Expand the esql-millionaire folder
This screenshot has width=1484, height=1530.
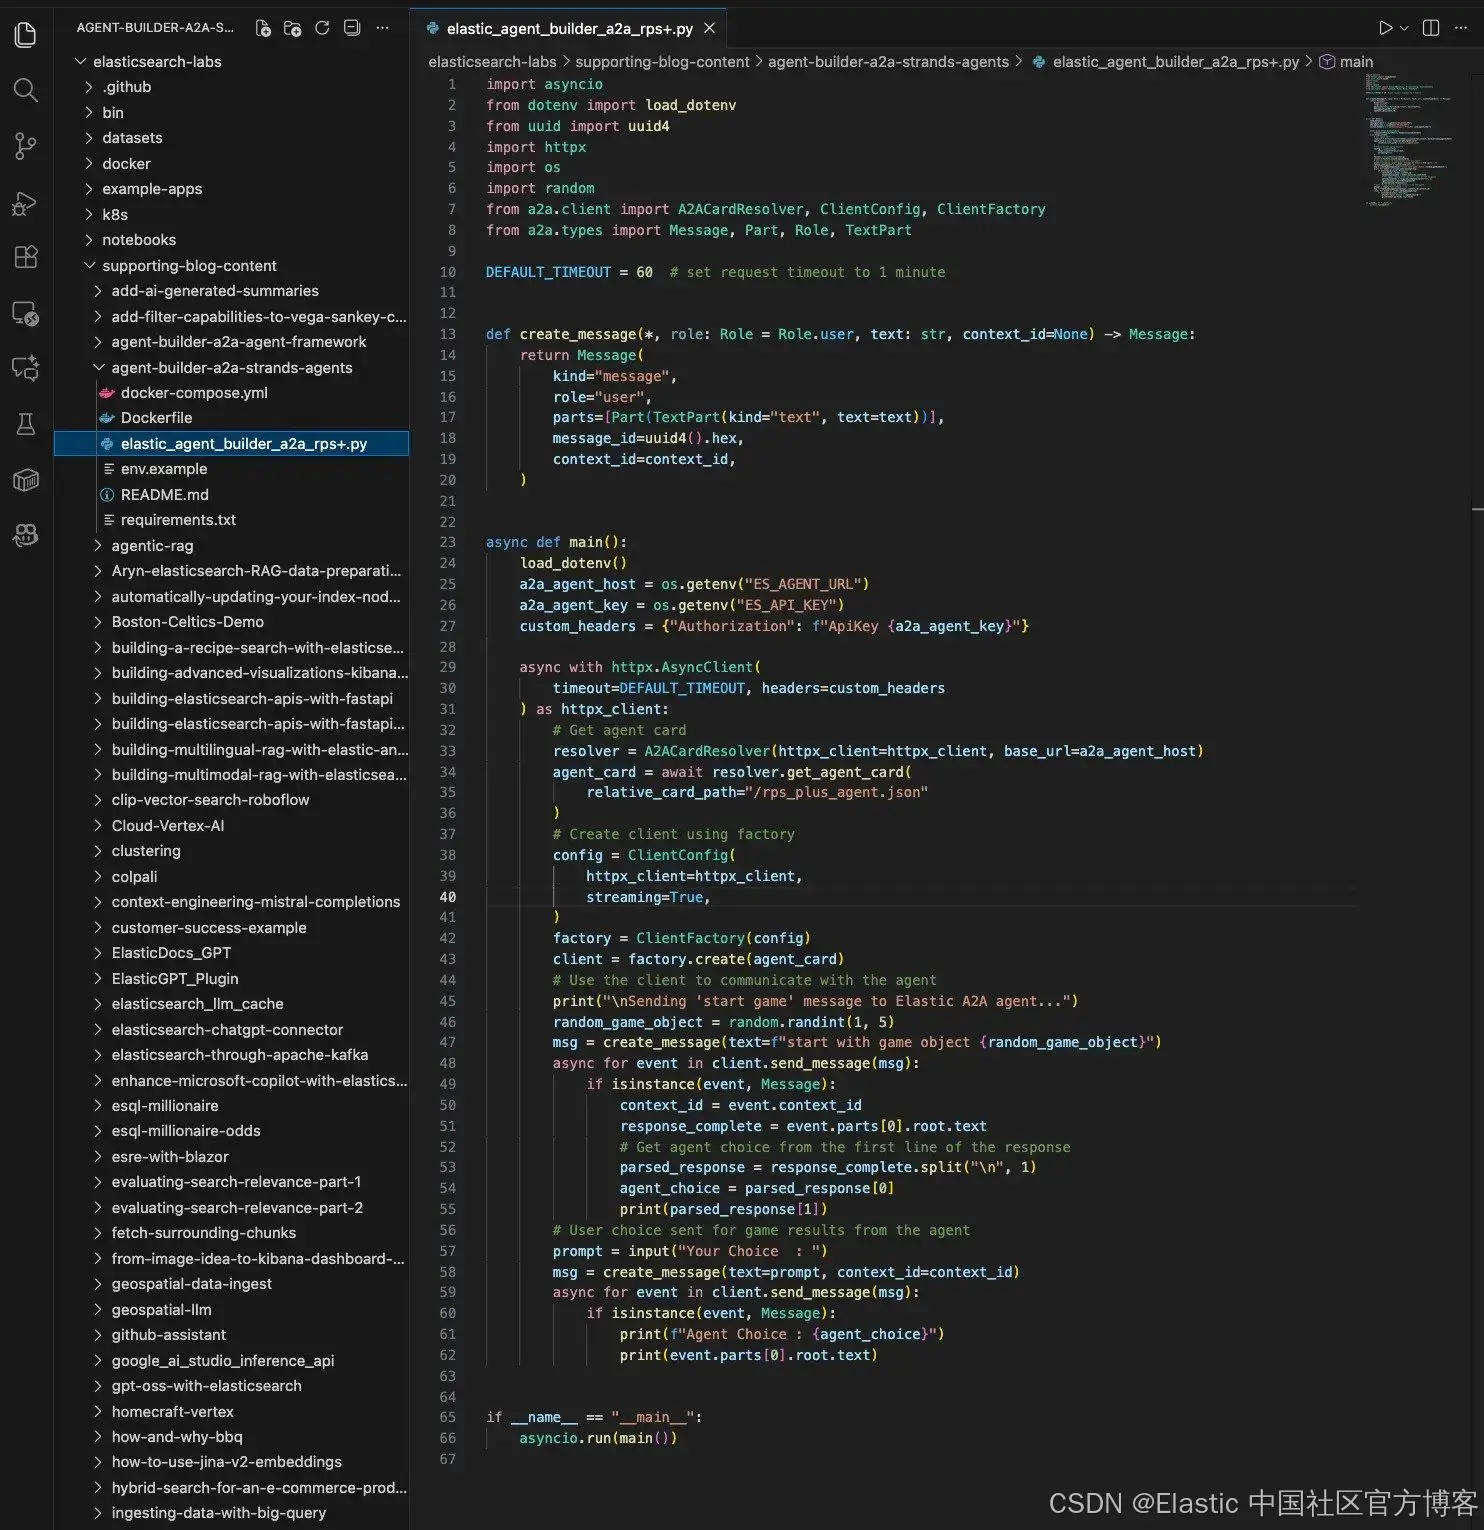point(165,1106)
